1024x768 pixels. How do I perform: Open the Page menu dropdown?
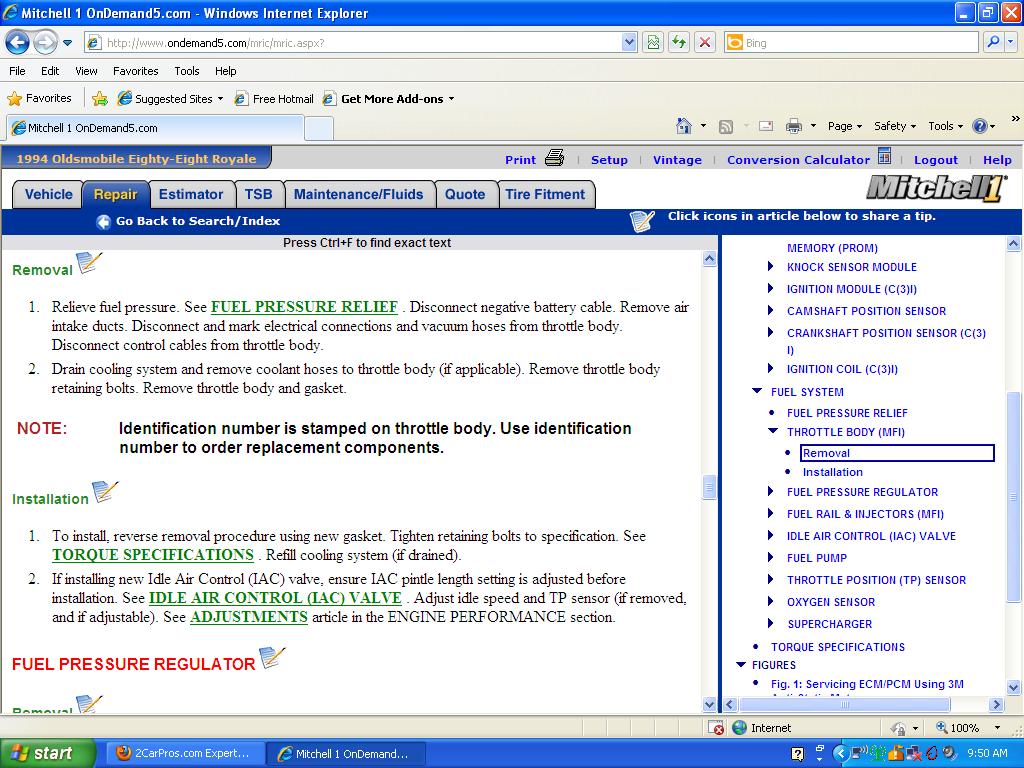click(844, 126)
